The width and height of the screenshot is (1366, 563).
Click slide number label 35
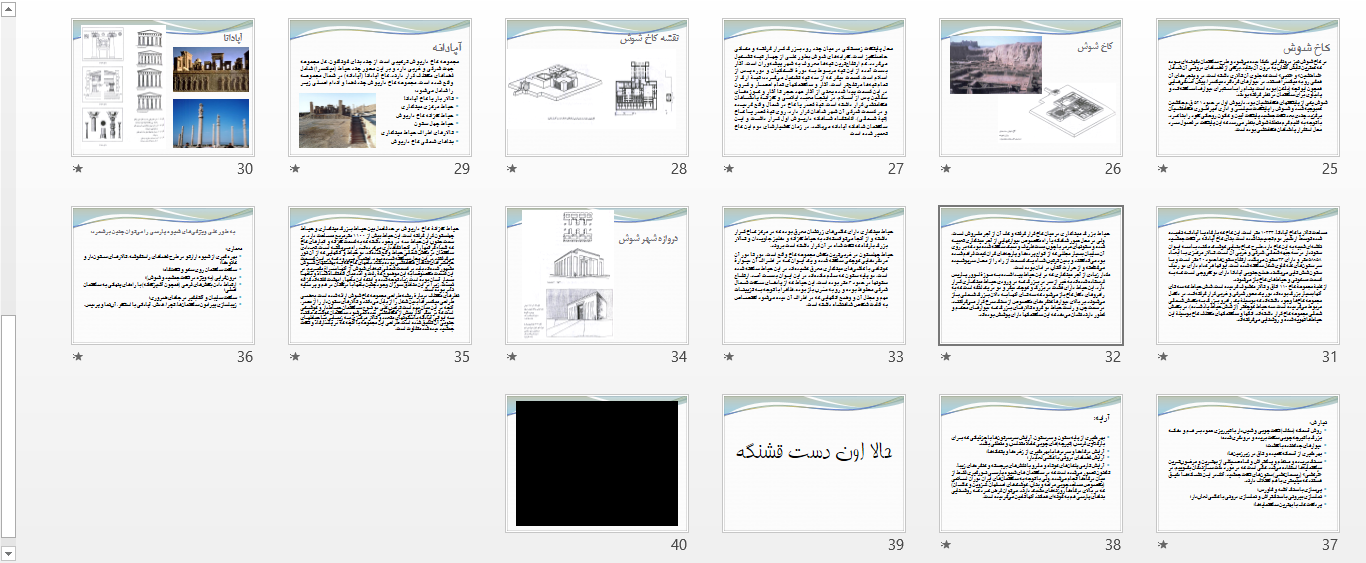point(461,357)
